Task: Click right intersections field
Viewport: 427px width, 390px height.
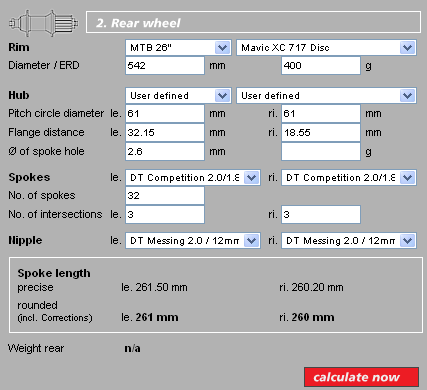Action: 321,214
